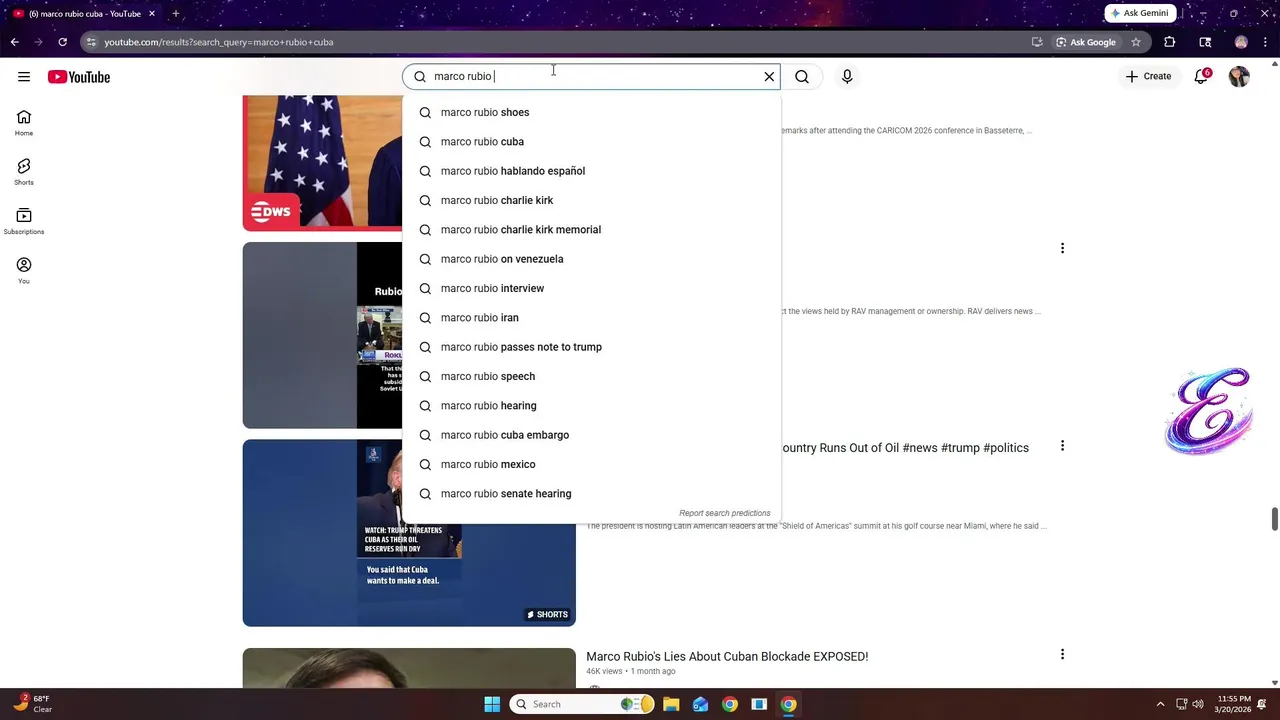1280x720 pixels.
Task: Open the DWS news video thumbnail
Action: click(x=322, y=163)
